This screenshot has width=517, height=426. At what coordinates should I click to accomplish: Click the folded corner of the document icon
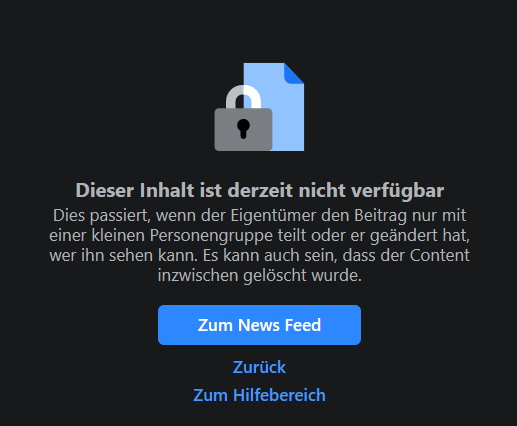pyautogui.click(x=294, y=73)
